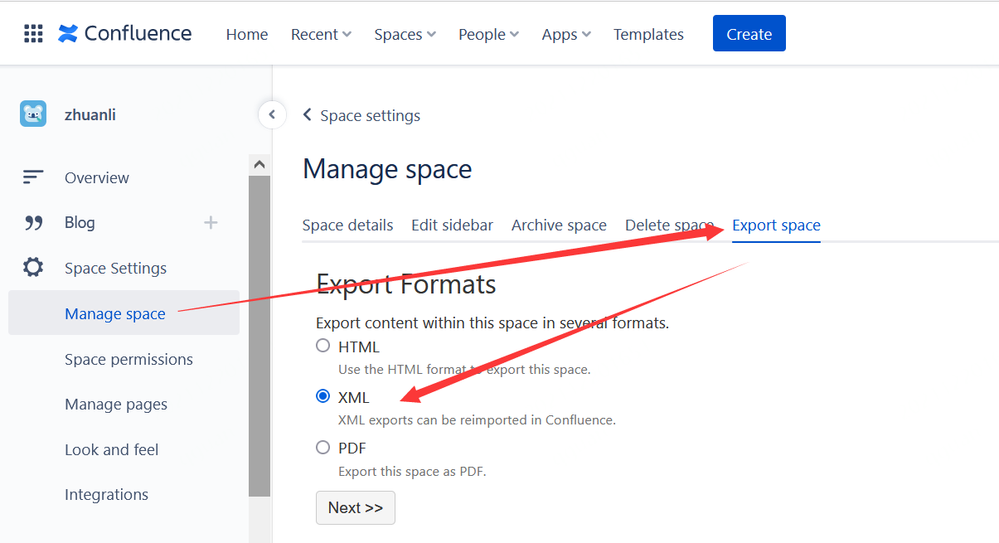The height and width of the screenshot is (543, 999).
Task: Collapse the sidebar with round arrow button
Action: pyautogui.click(x=272, y=115)
